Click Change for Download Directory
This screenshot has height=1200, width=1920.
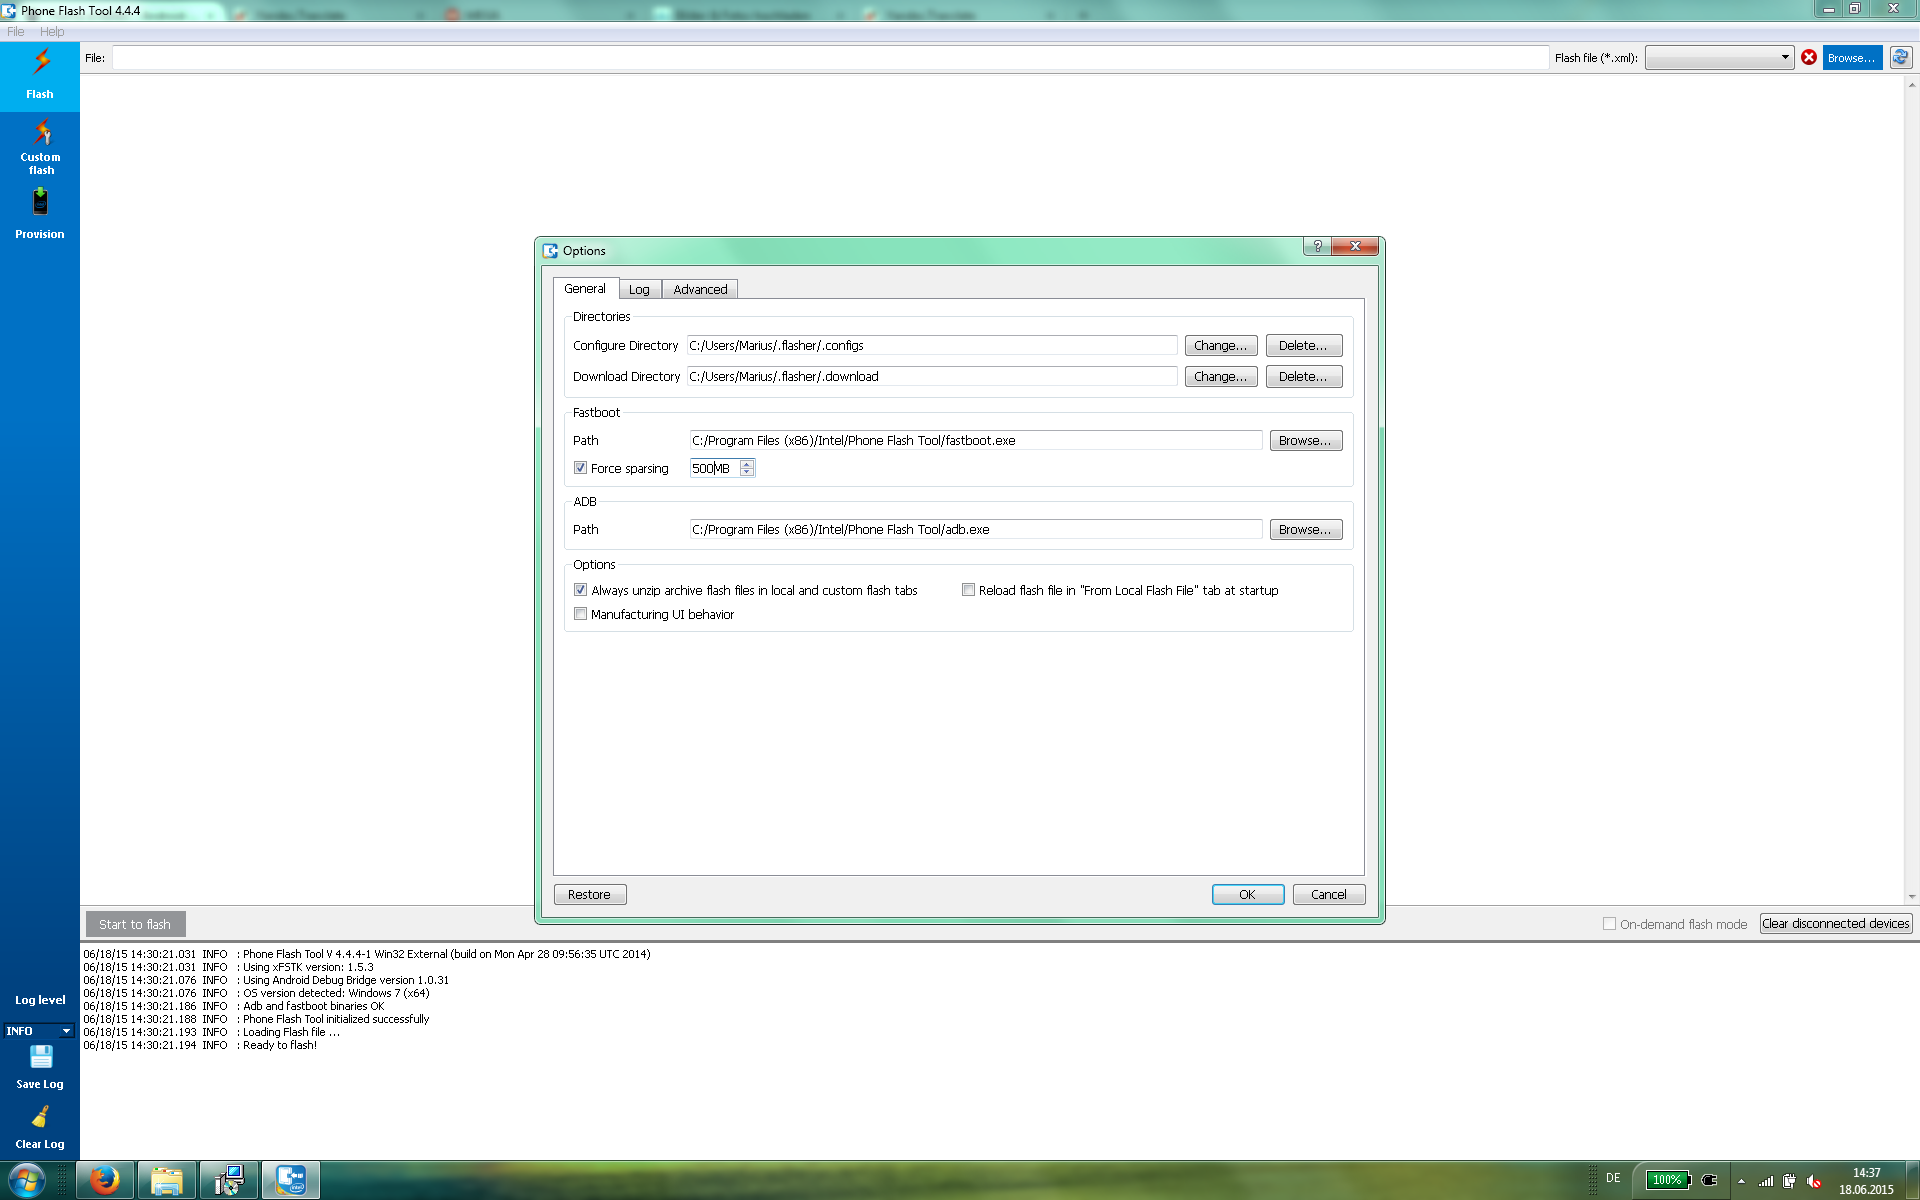coord(1221,377)
